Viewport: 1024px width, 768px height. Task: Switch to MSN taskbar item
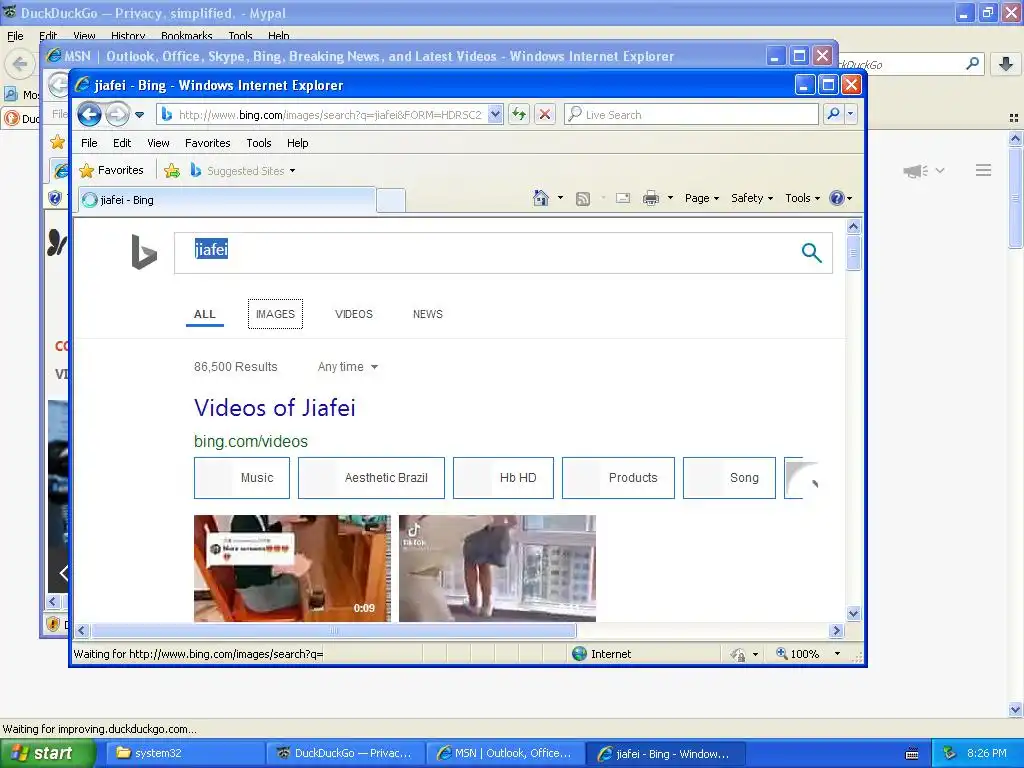[x=505, y=753]
